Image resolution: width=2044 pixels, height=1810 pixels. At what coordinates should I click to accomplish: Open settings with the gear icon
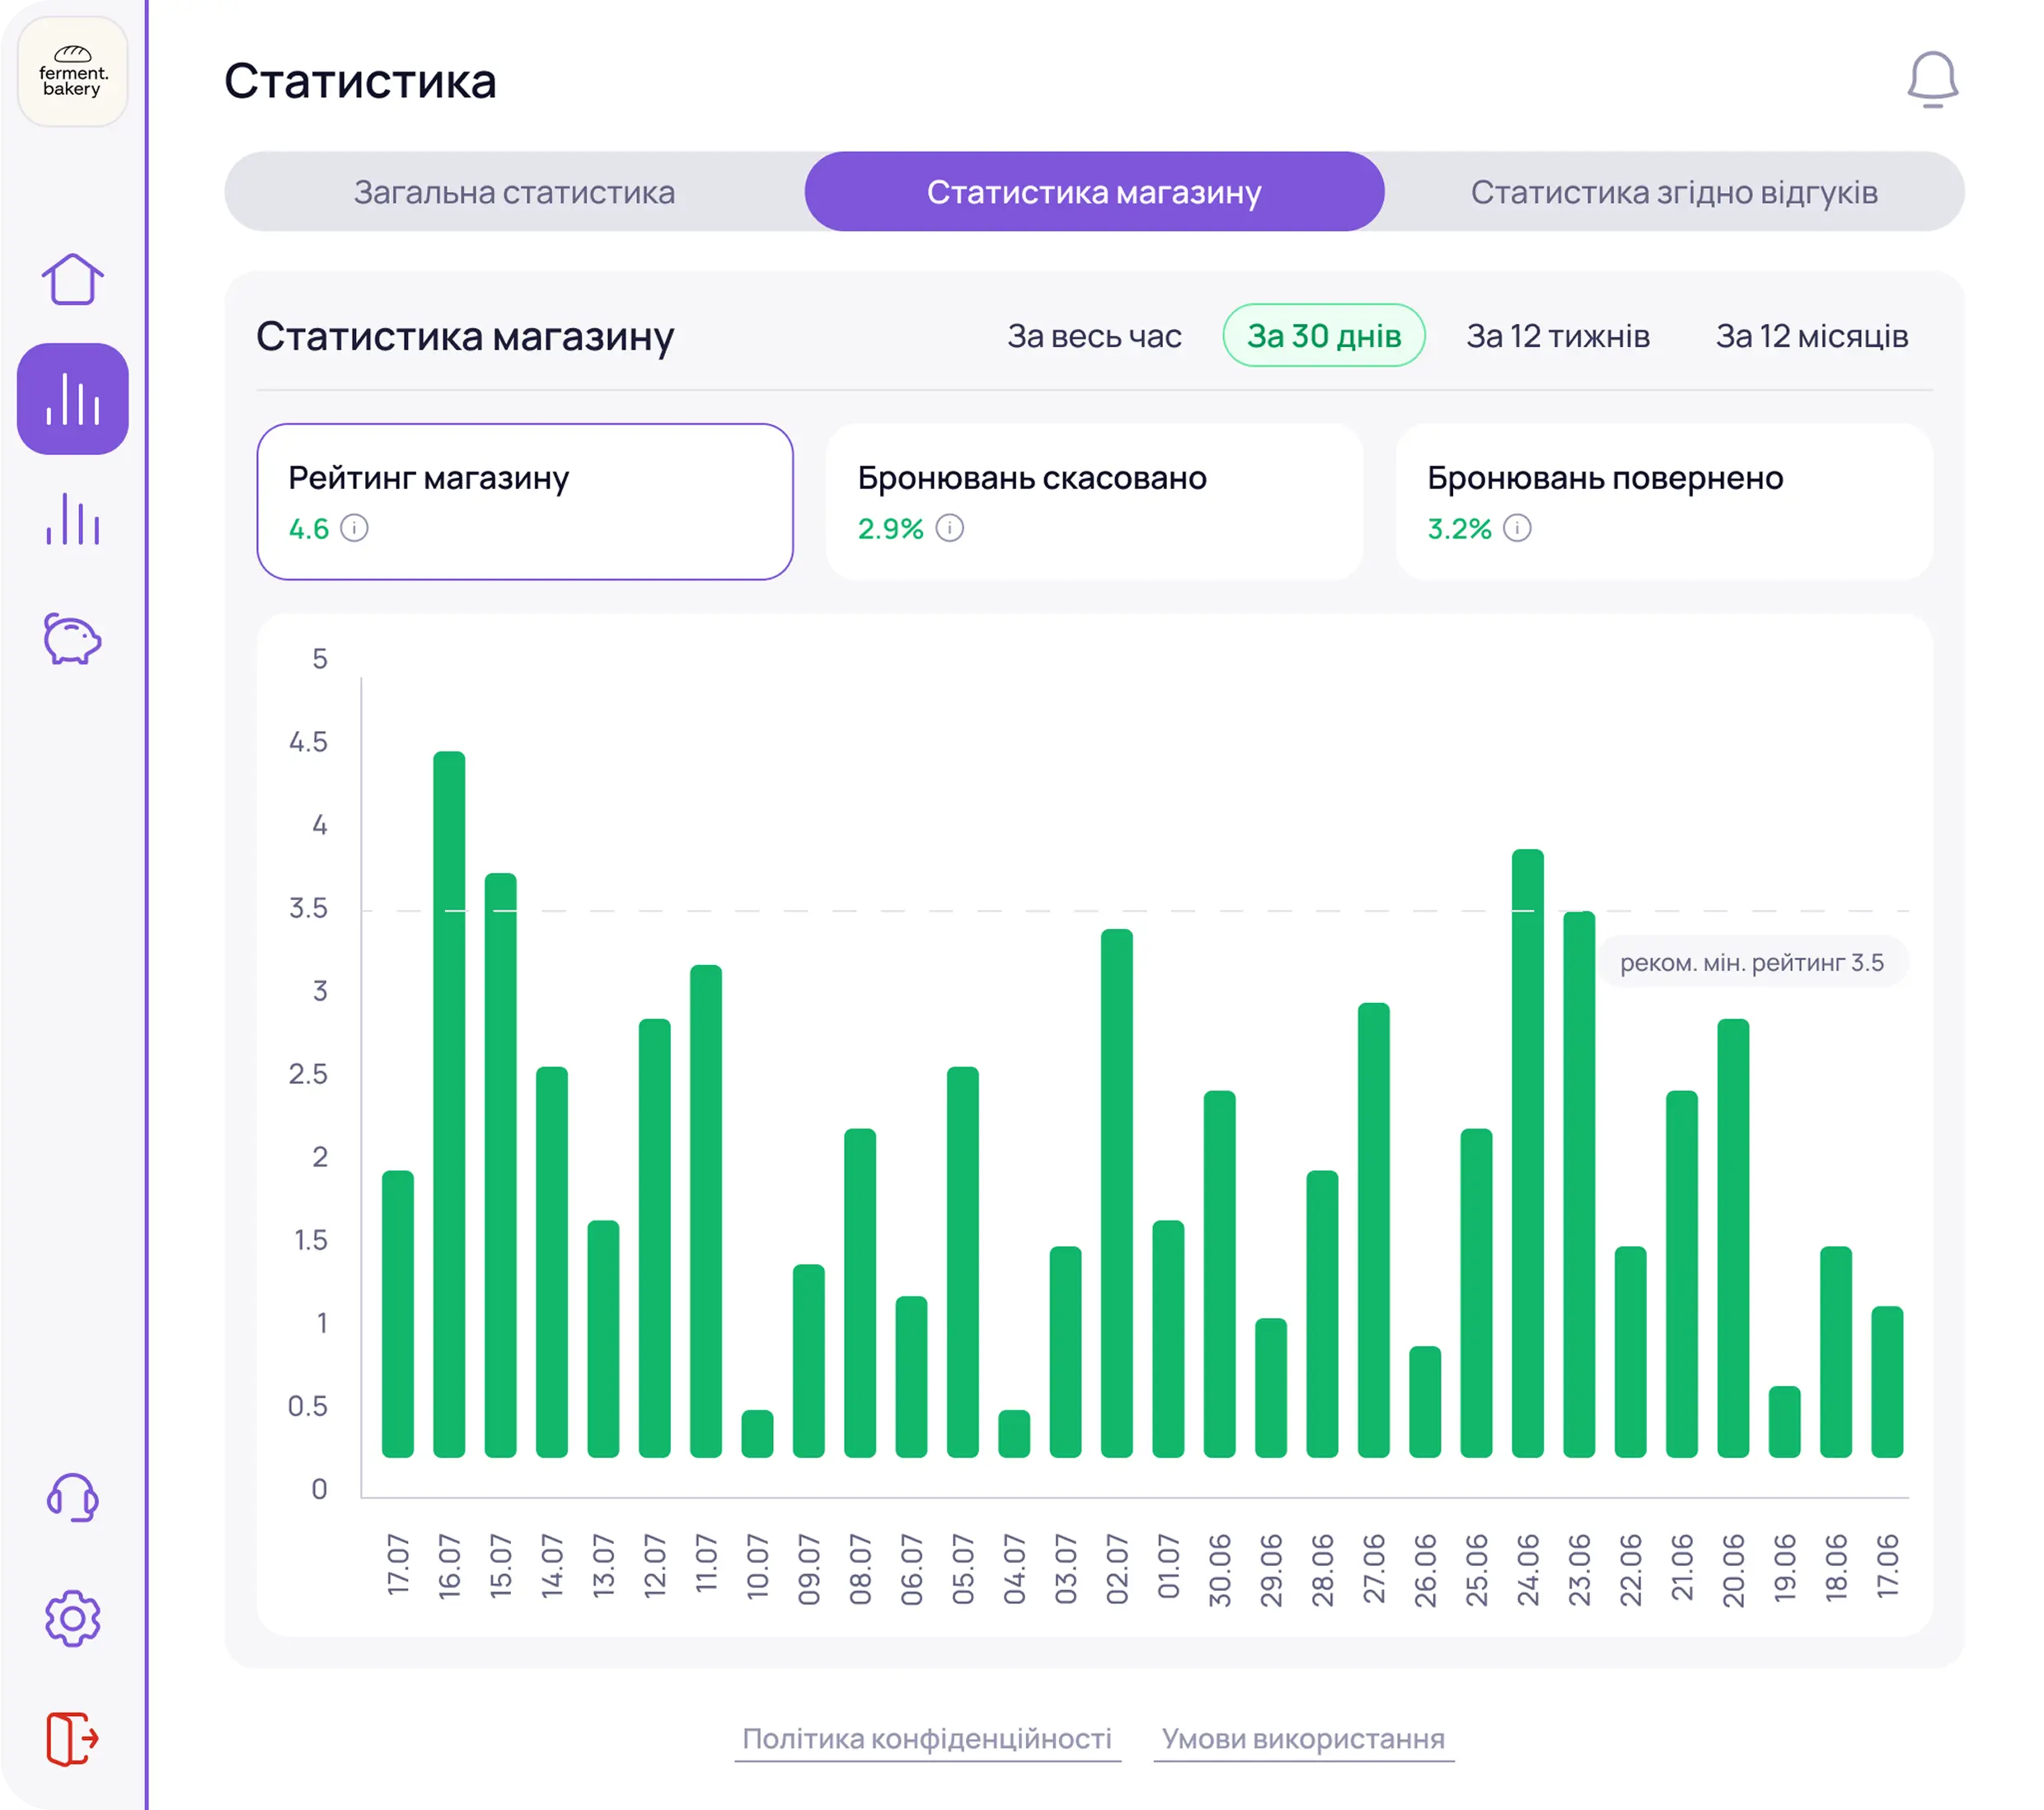(72, 1618)
